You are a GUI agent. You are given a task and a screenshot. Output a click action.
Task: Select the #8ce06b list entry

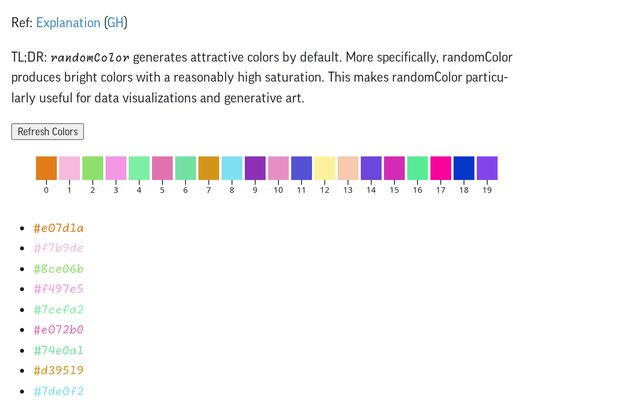point(58,269)
